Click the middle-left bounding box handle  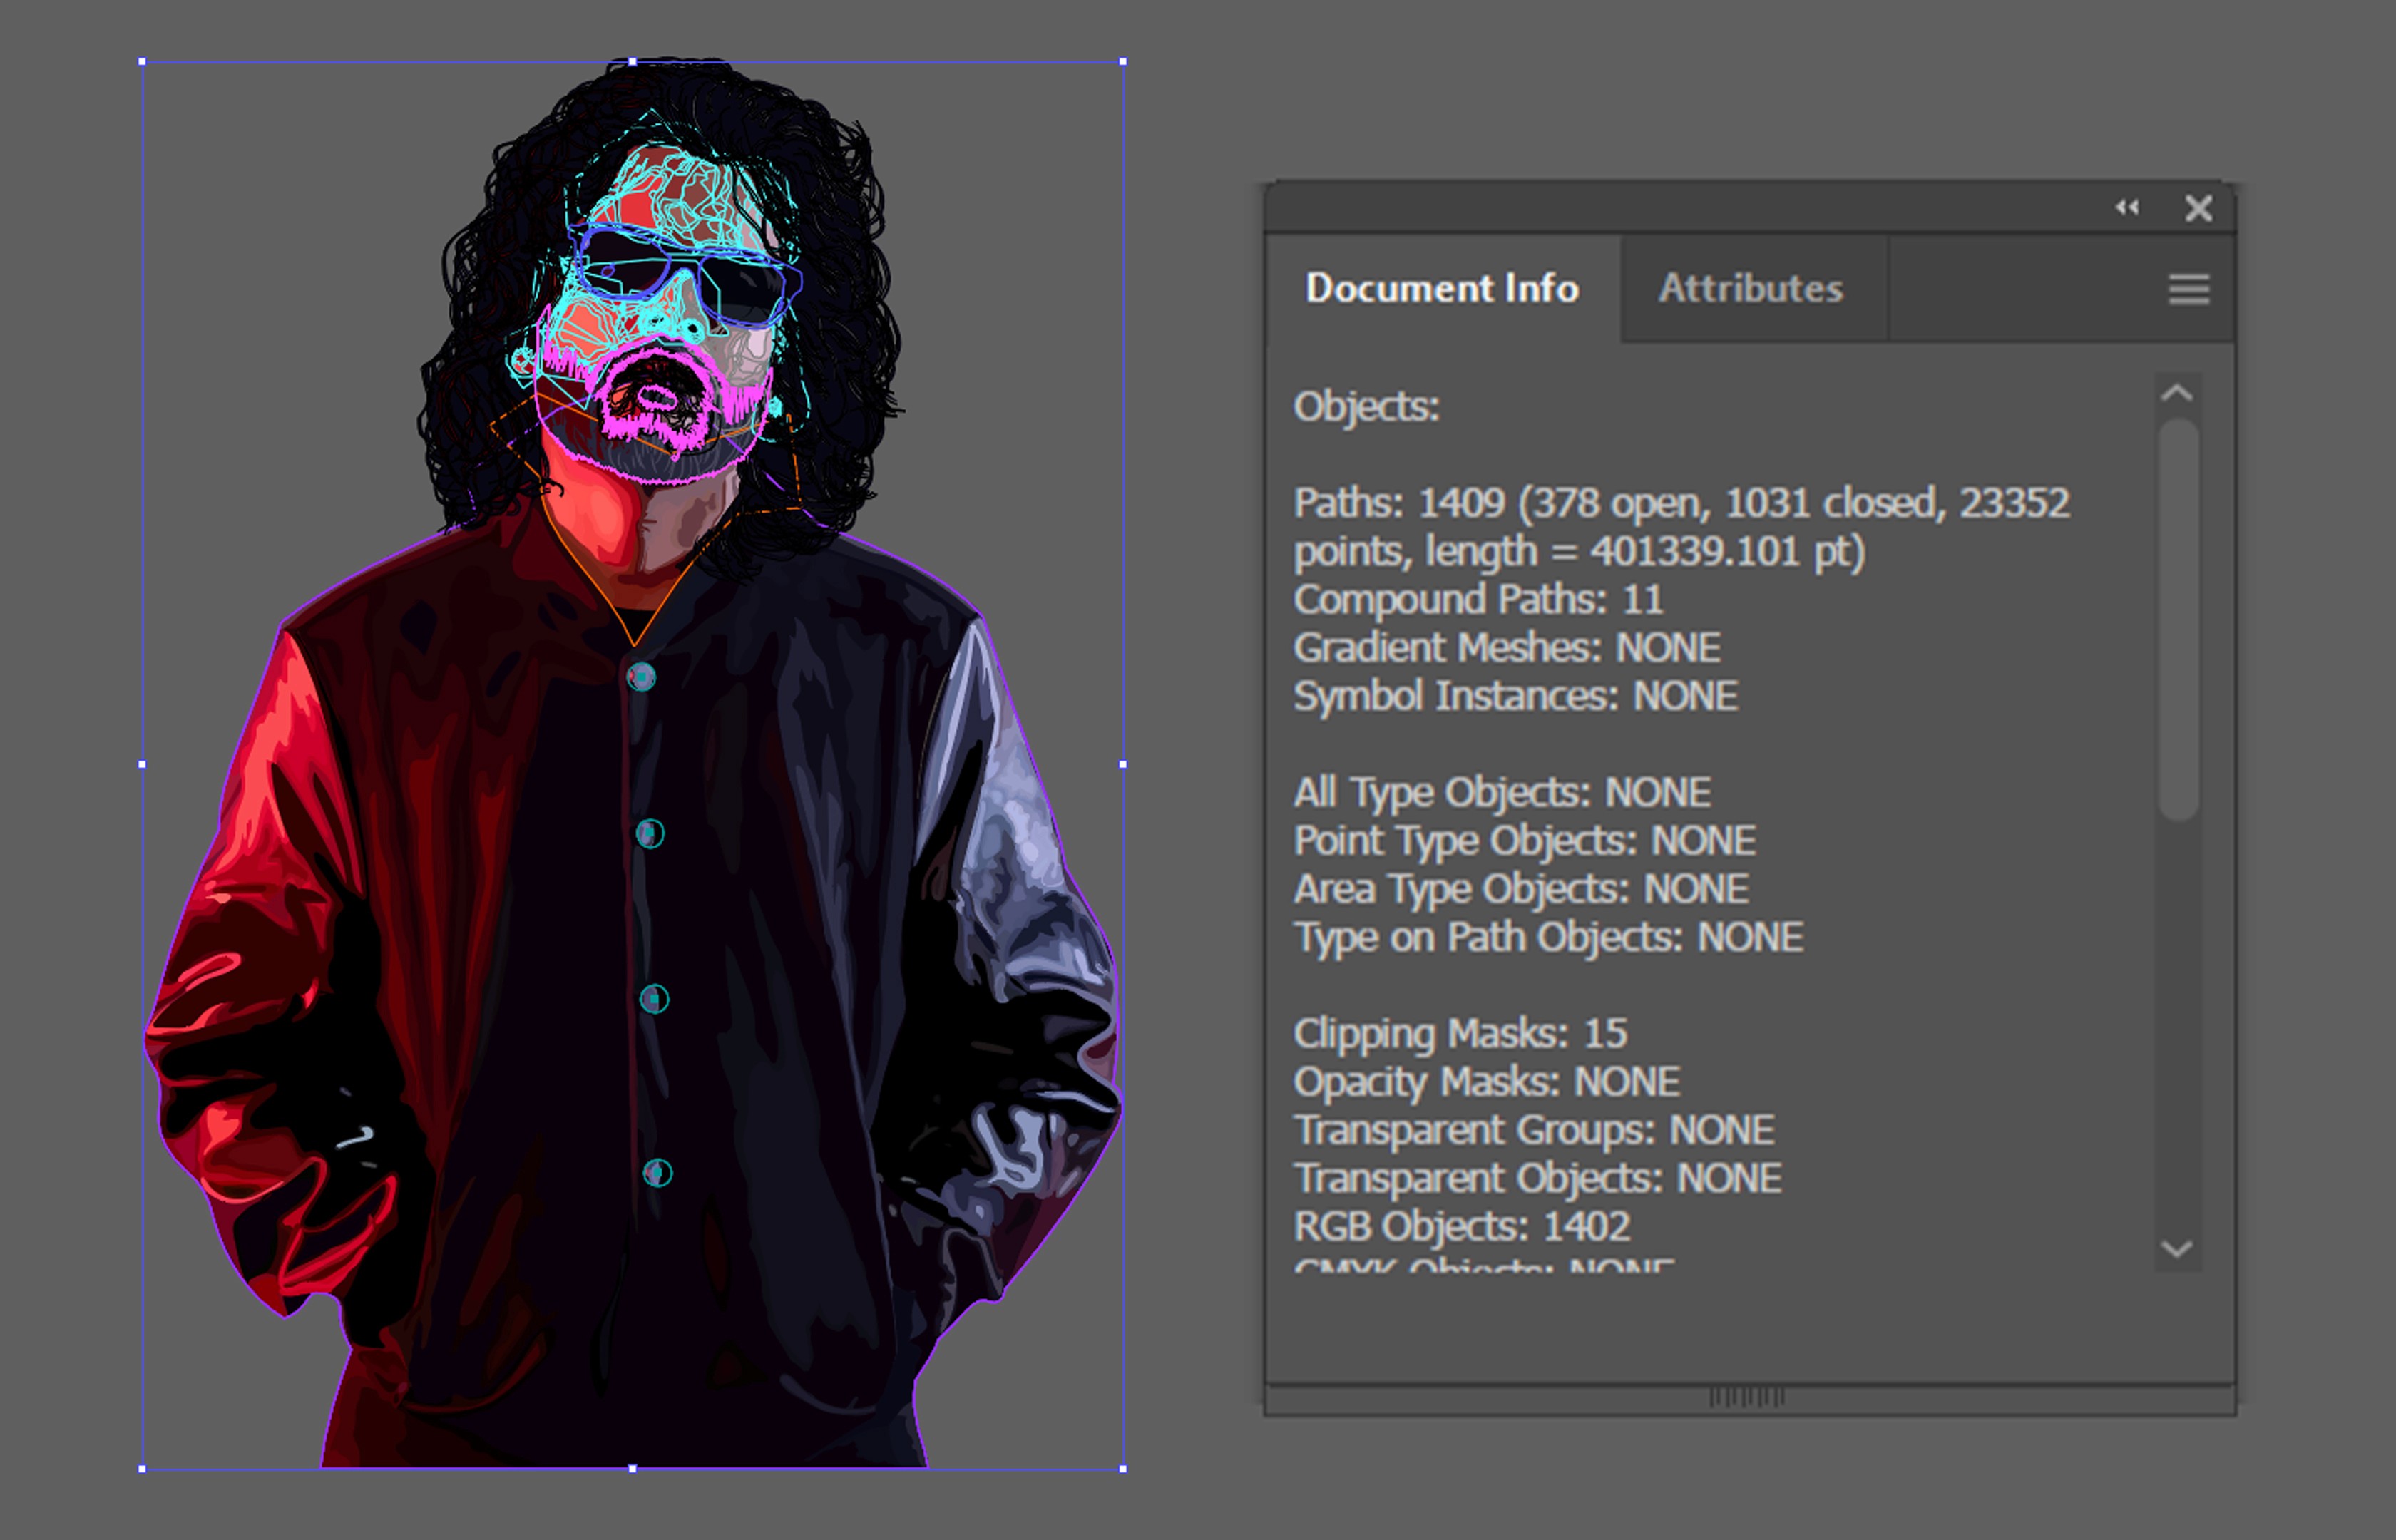click(142, 764)
